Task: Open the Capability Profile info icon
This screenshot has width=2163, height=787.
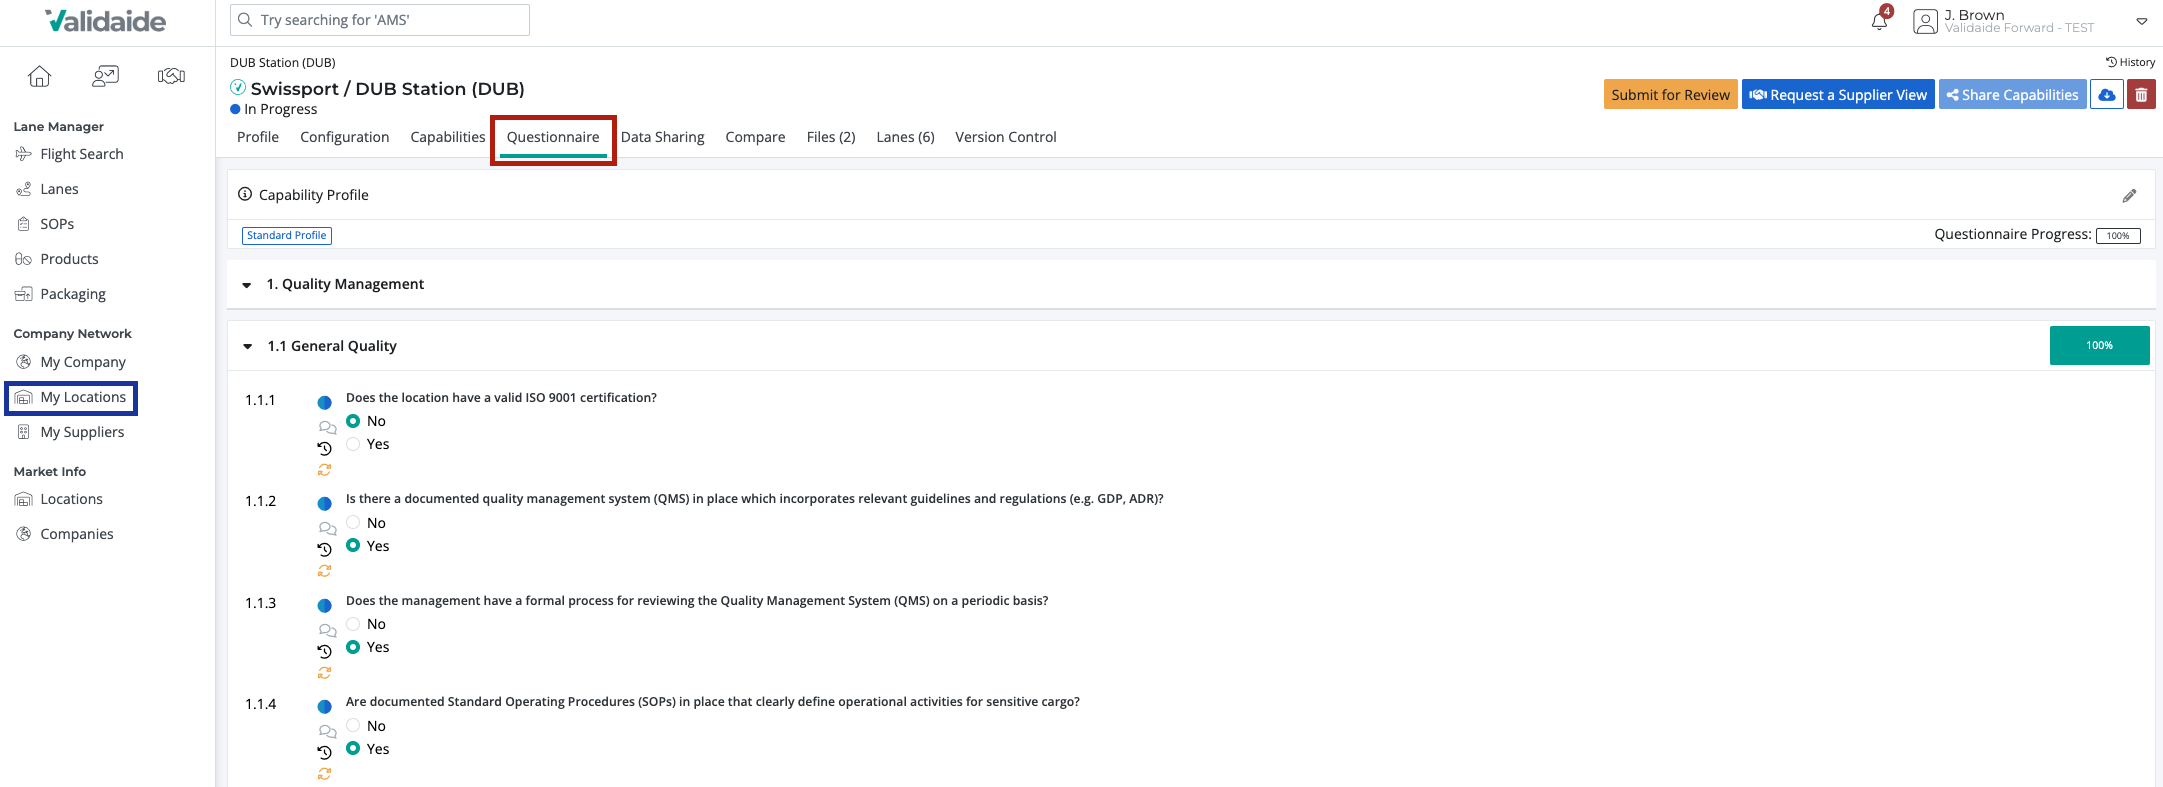Action: point(245,194)
